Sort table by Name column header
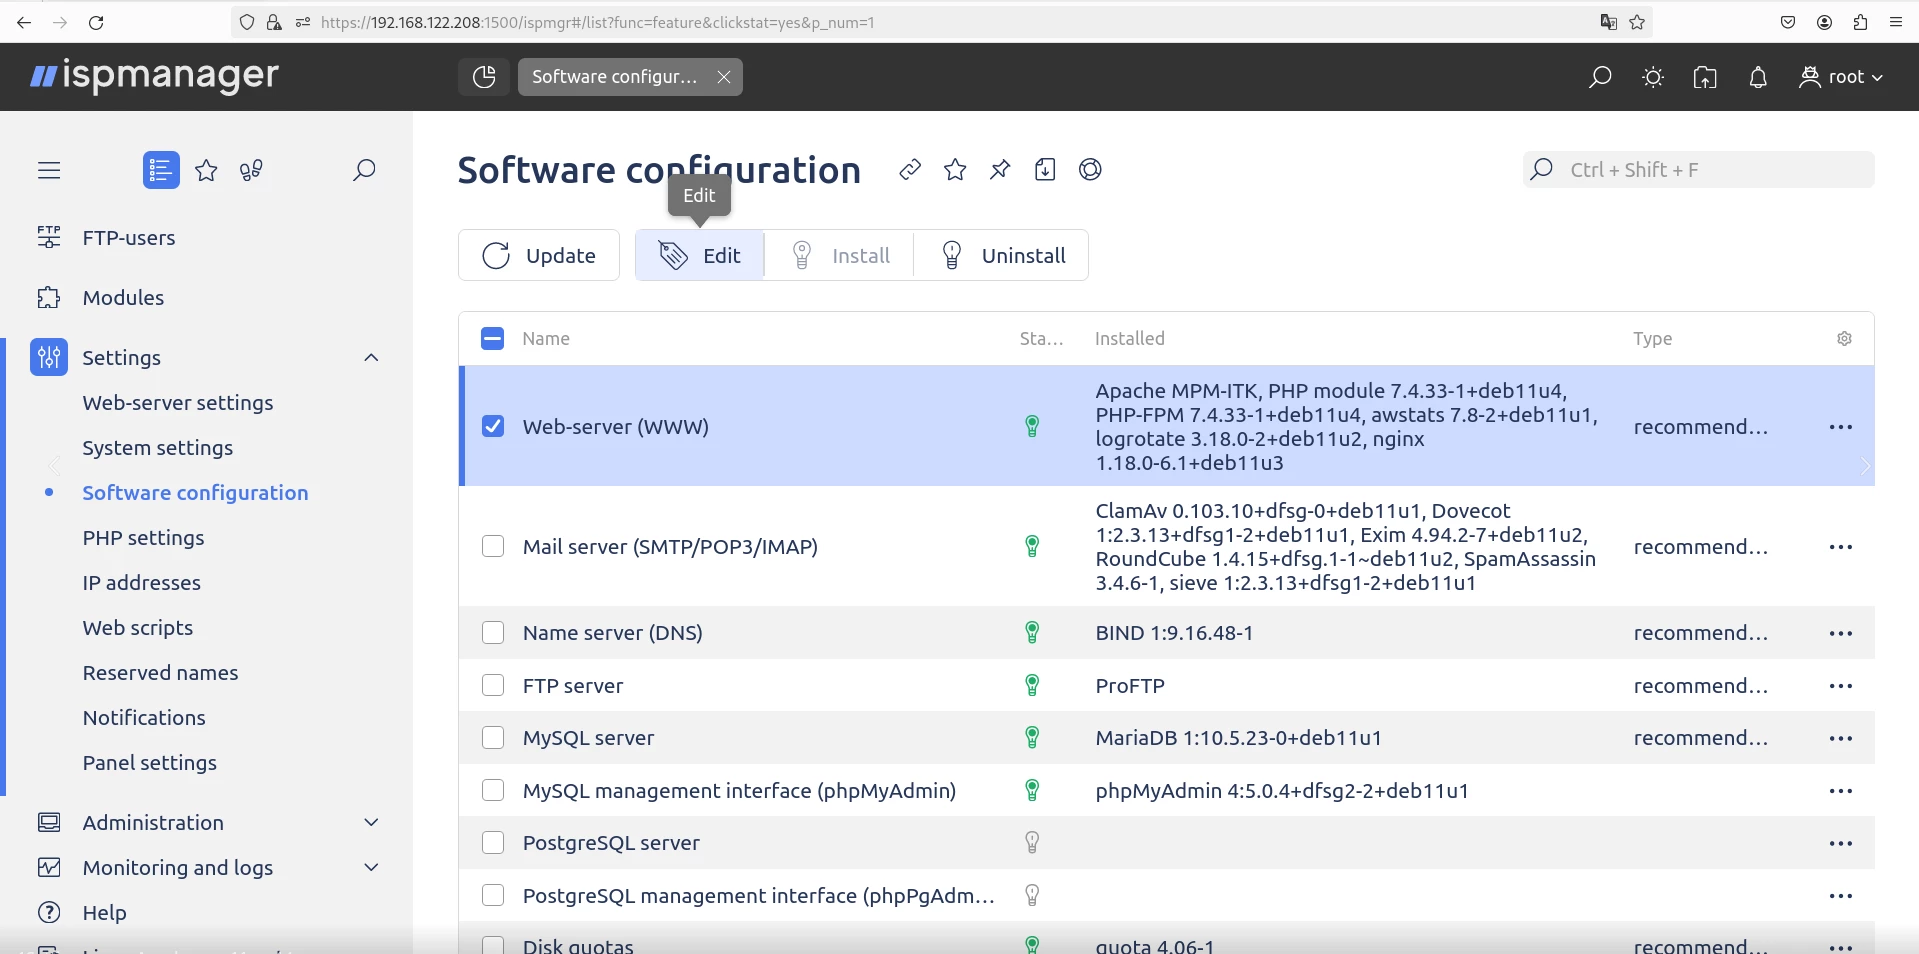The height and width of the screenshot is (954, 1919). point(546,339)
